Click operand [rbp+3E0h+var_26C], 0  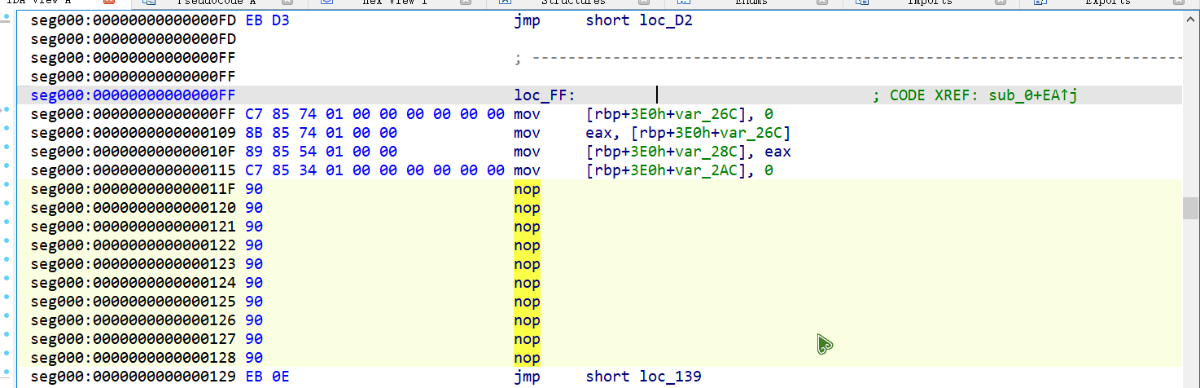point(680,114)
